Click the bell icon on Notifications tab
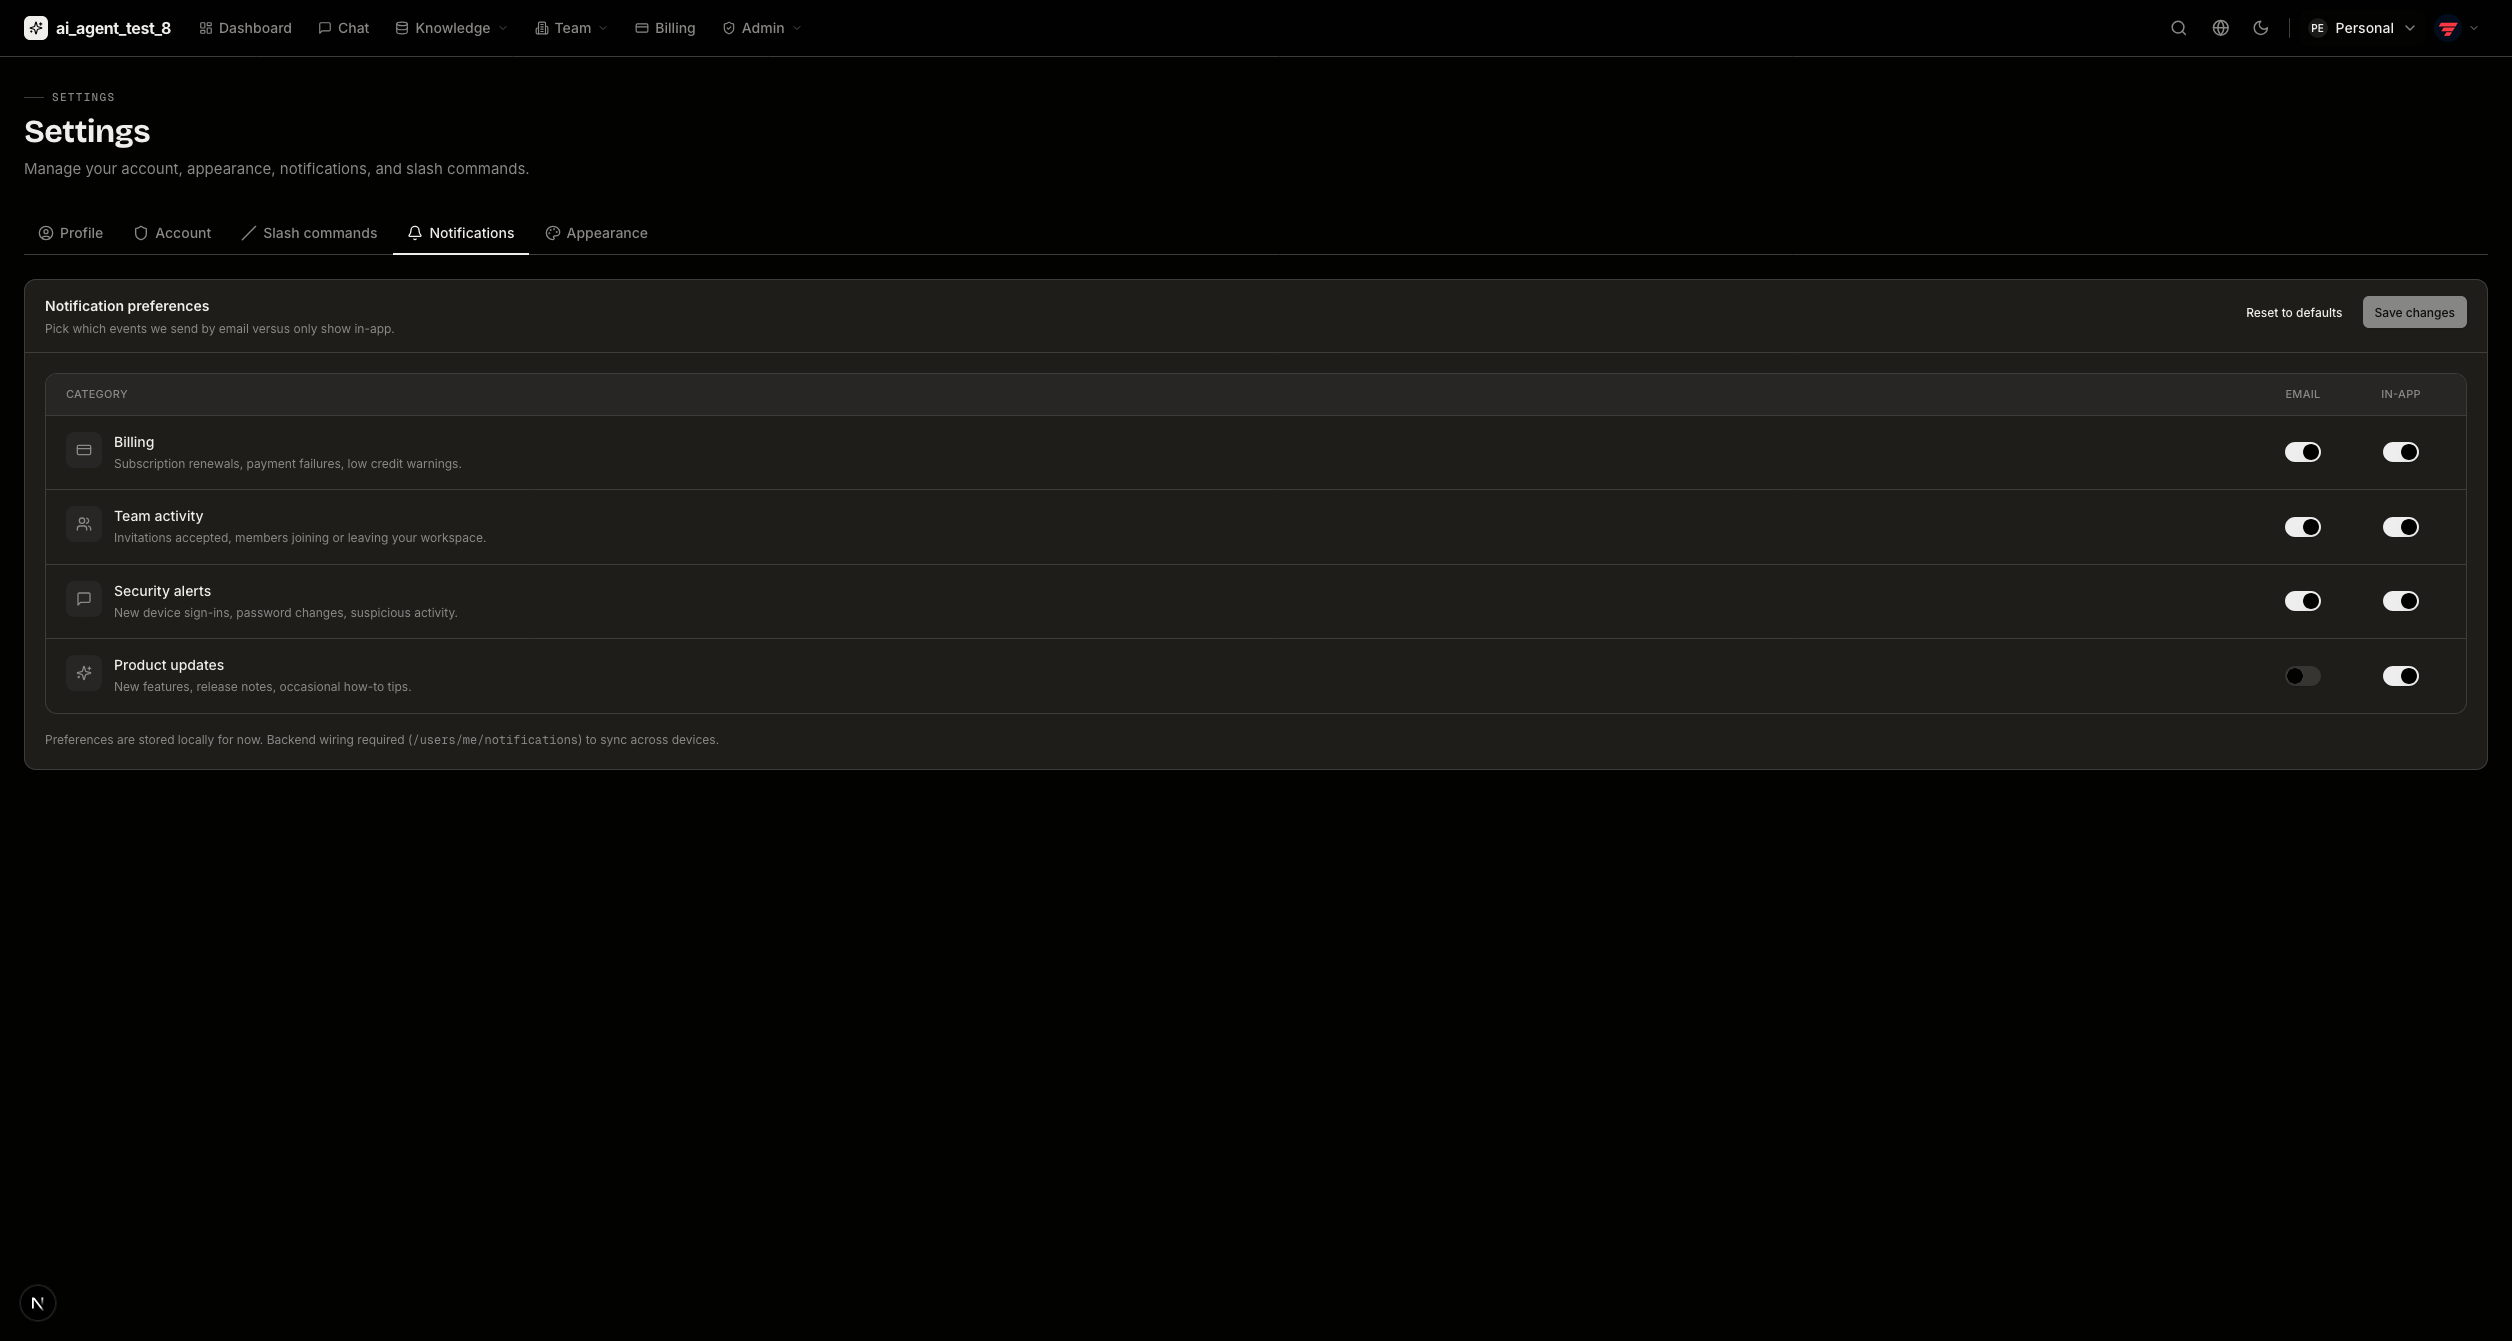2512x1341 pixels. [x=415, y=233]
